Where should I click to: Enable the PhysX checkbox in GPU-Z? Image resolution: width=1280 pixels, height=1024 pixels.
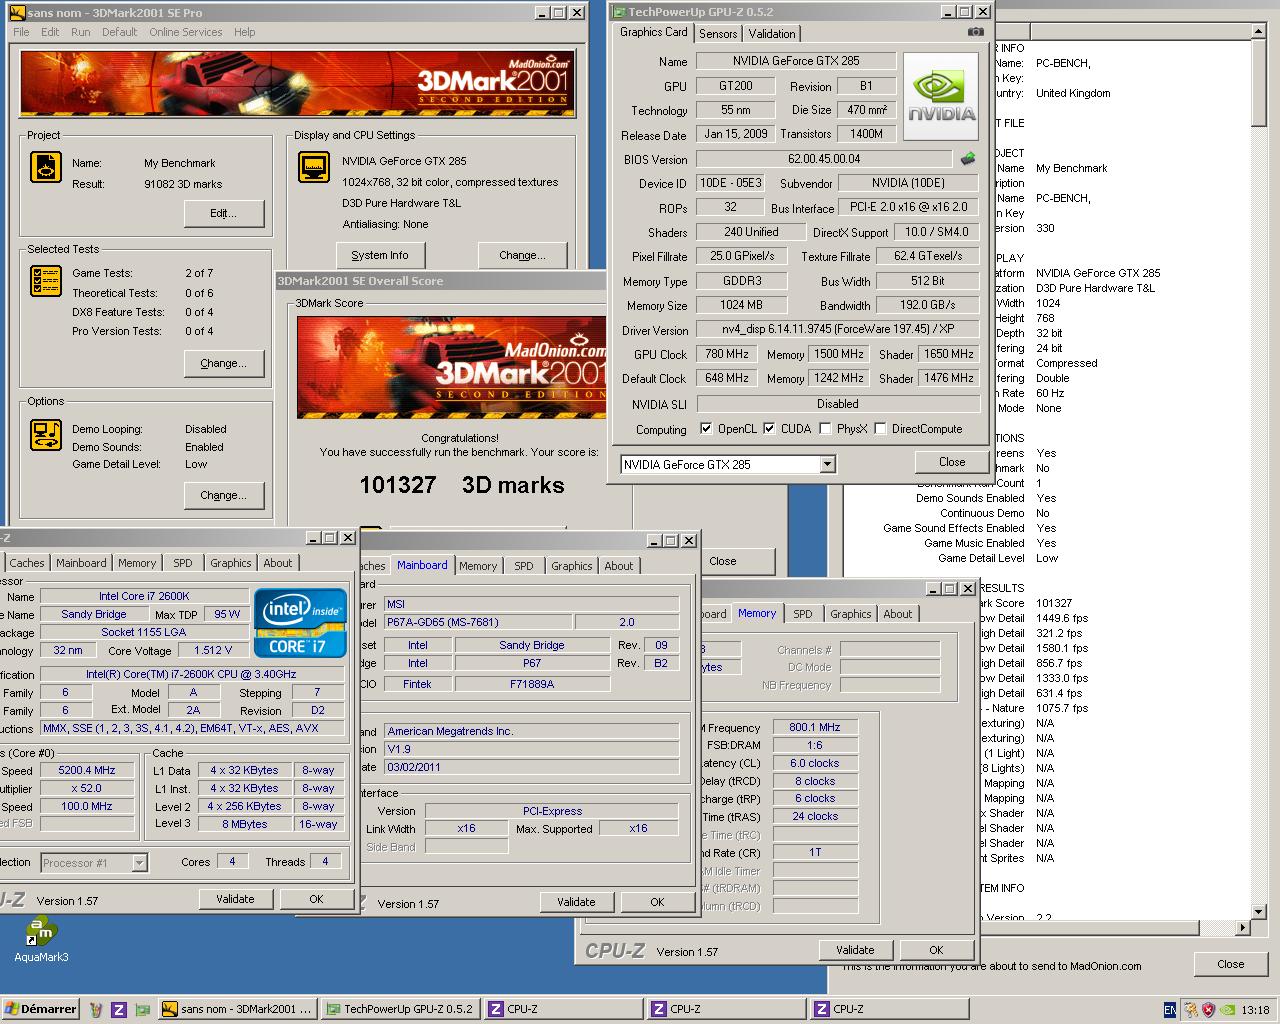click(825, 428)
